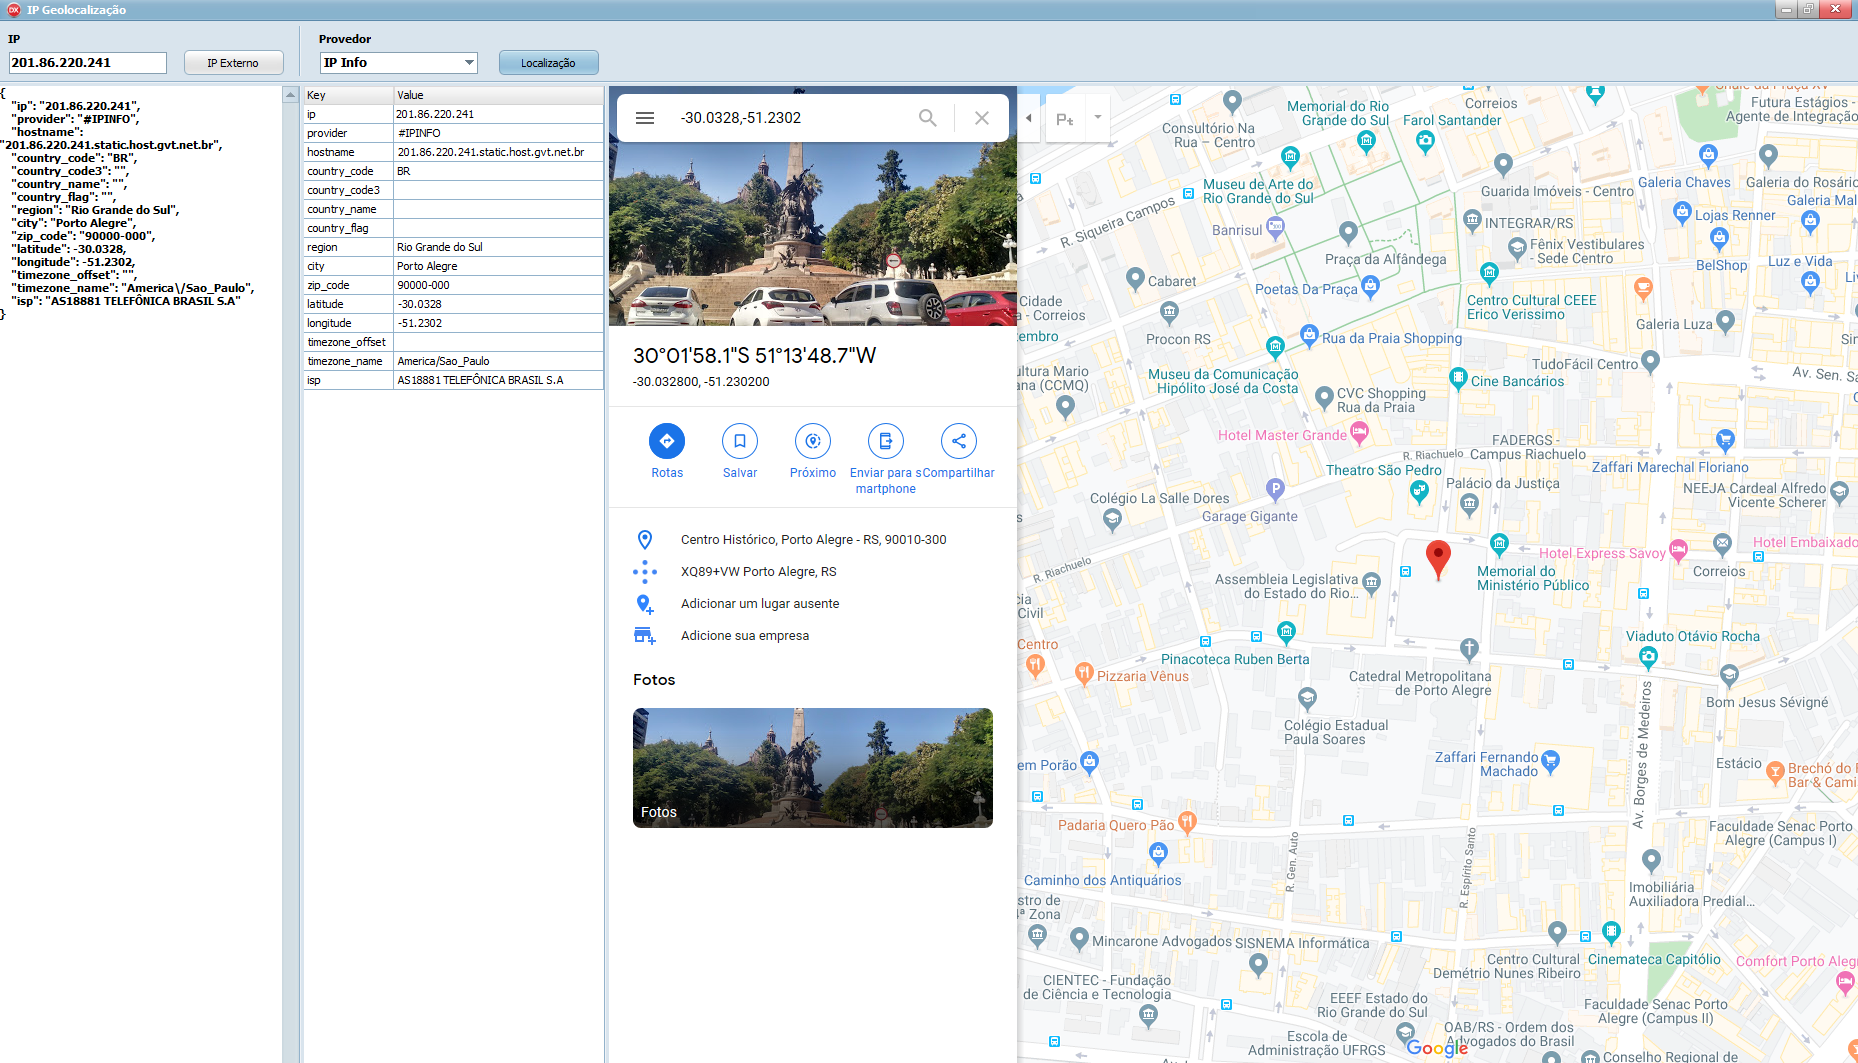The width and height of the screenshot is (1858, 1063).
Task: Click Adicionar um lugar ausente
Action: (759, 604)
